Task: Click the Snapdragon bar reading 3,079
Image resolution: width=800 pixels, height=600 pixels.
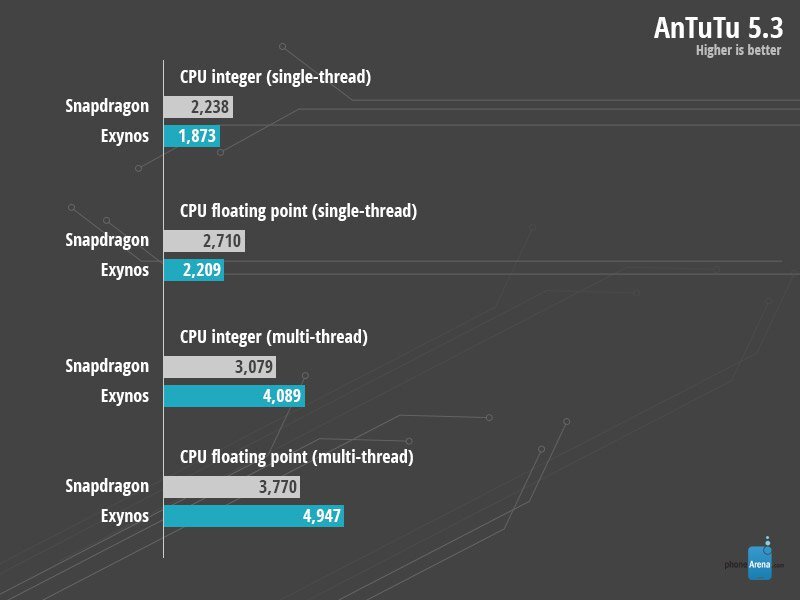Action: pos(219,367)
